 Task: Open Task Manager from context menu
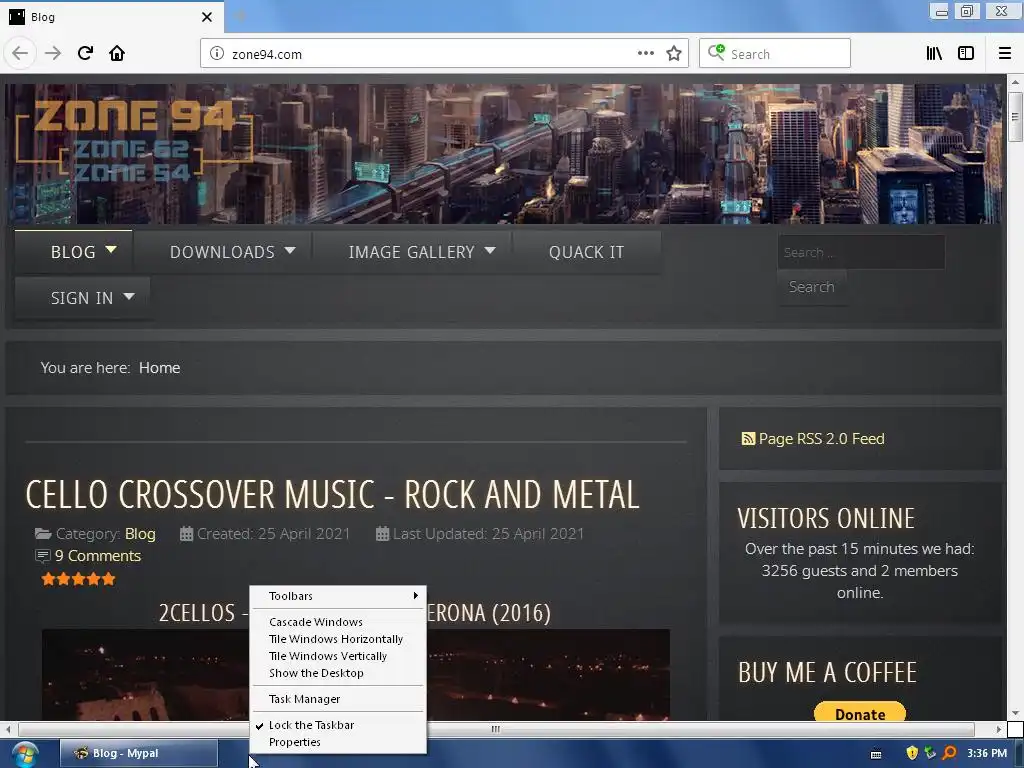tap(338, 699)
